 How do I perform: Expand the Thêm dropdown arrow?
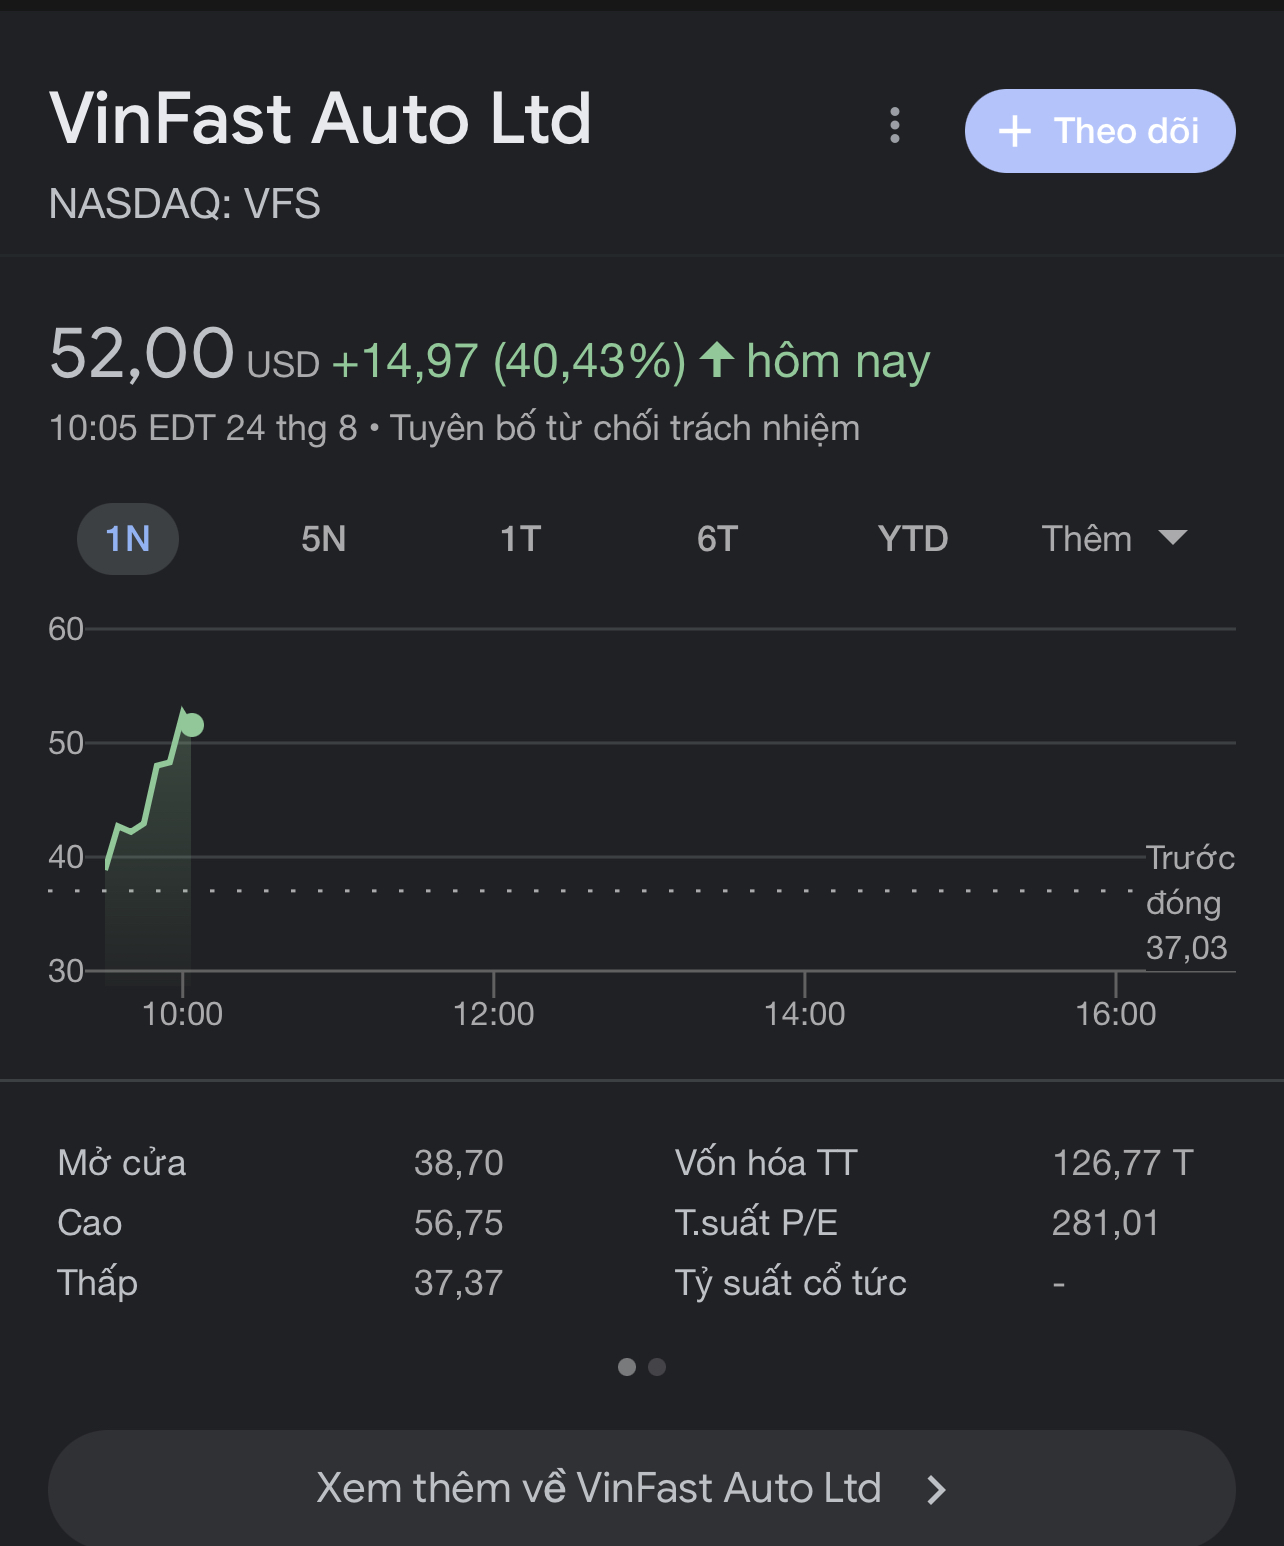(x=1172, y=538)
